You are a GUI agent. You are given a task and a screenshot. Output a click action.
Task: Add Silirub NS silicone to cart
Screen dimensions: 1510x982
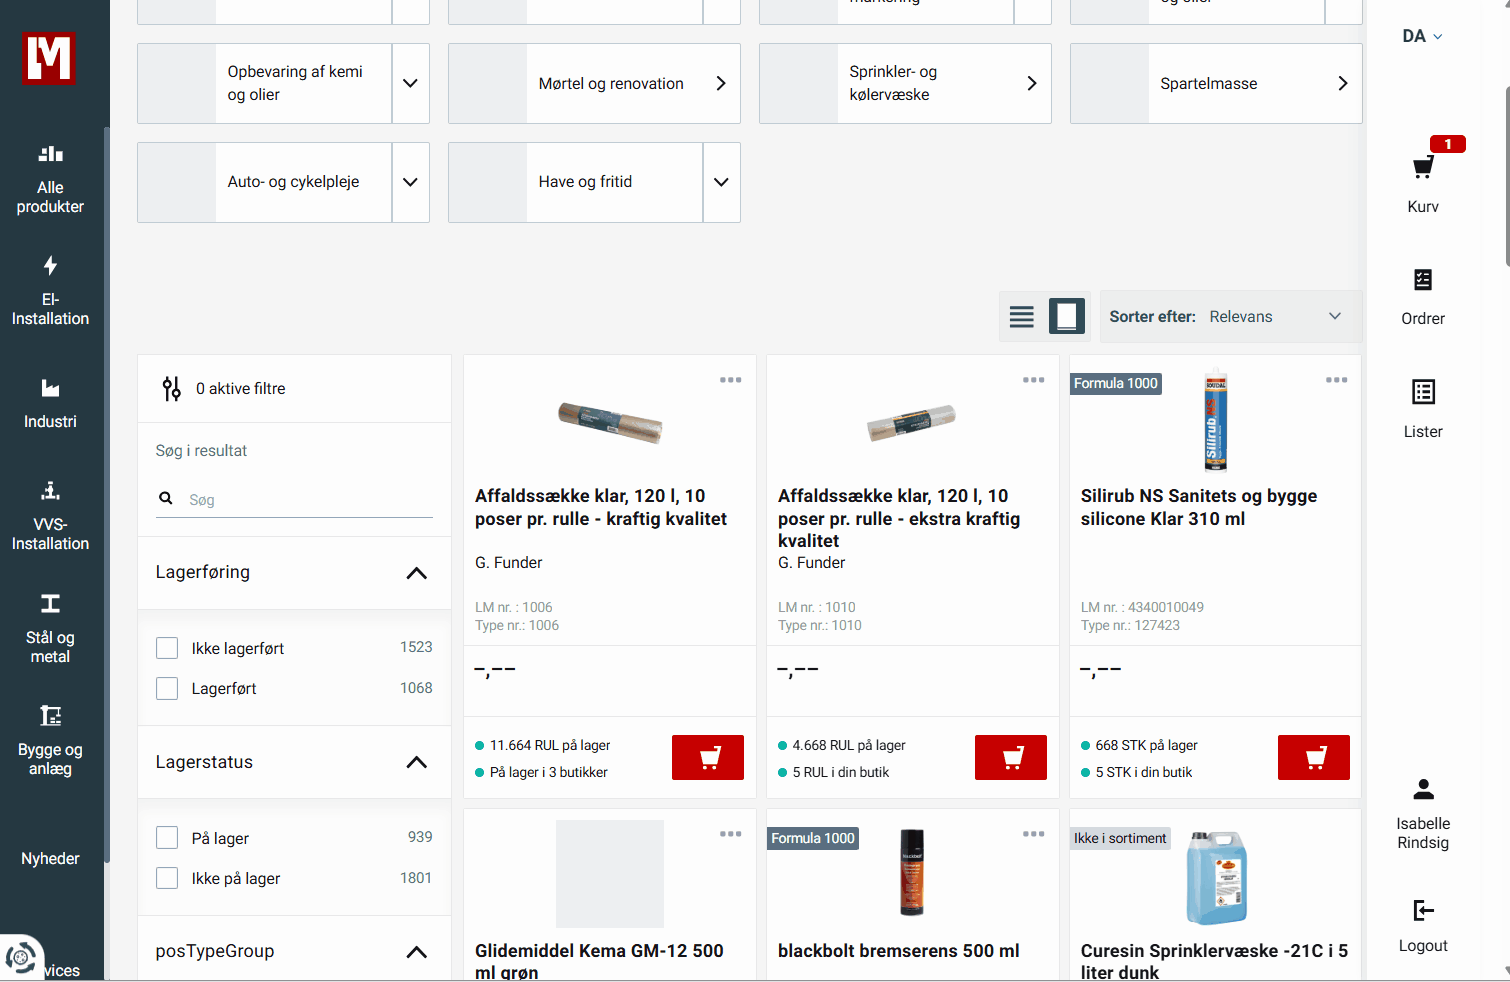(1313, 758)
